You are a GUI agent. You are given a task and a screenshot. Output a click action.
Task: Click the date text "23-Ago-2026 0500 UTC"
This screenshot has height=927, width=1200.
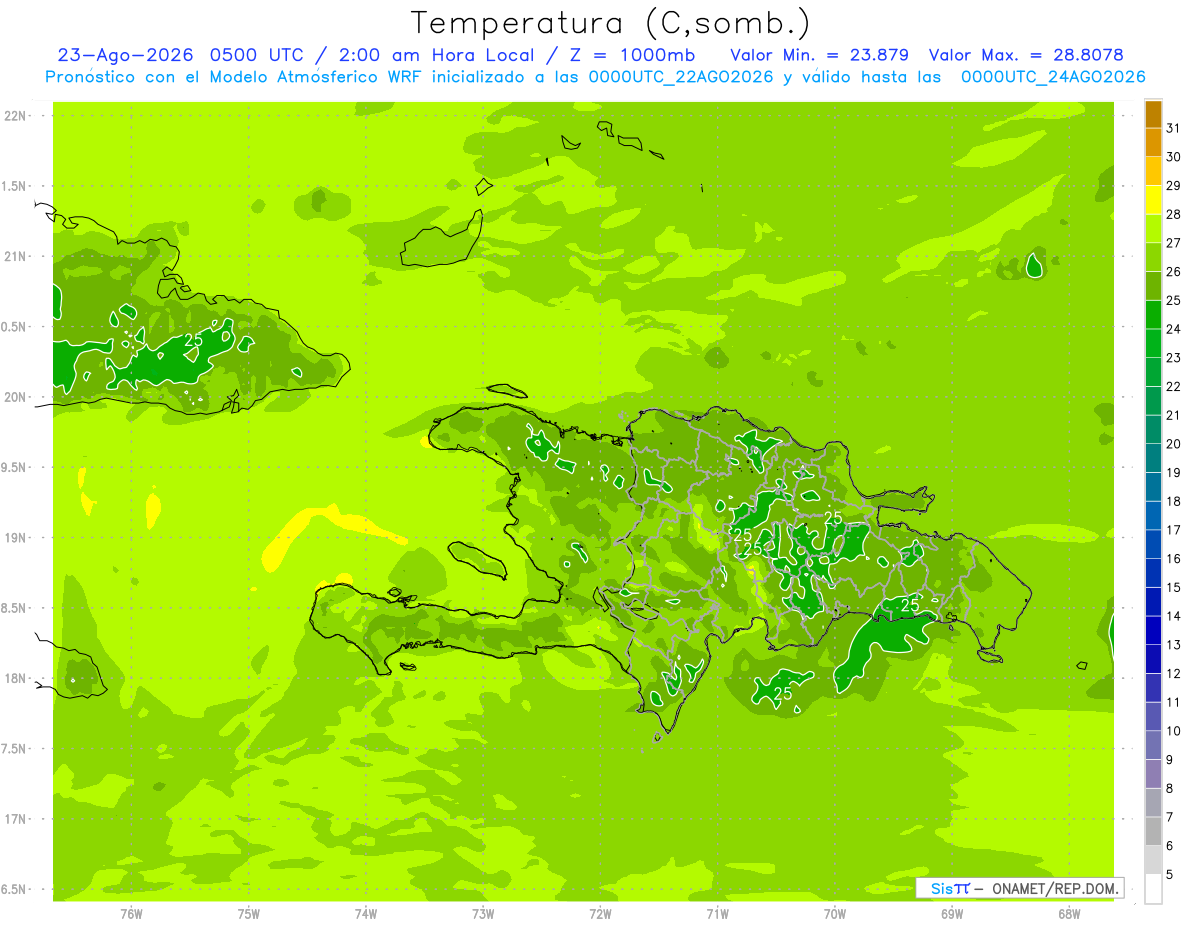[182, 55]
